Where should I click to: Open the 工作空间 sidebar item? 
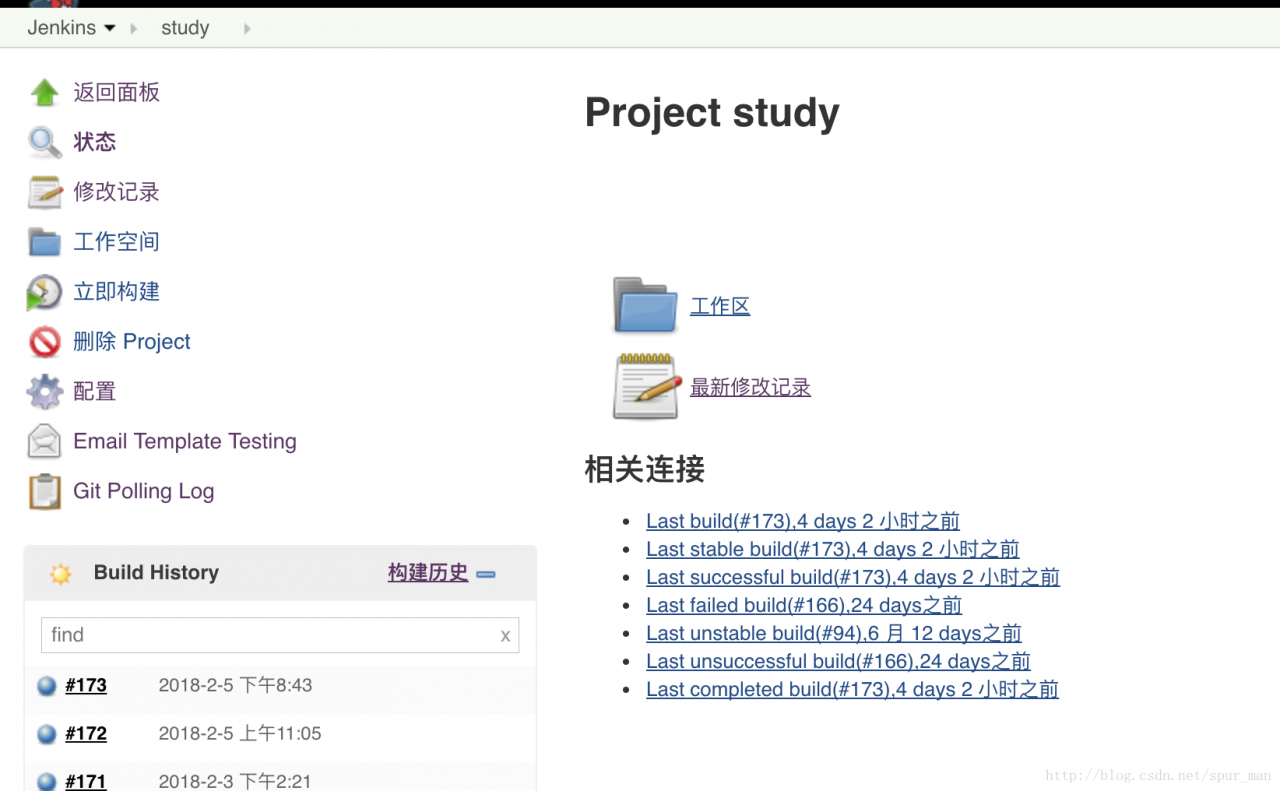click(116, 242)
